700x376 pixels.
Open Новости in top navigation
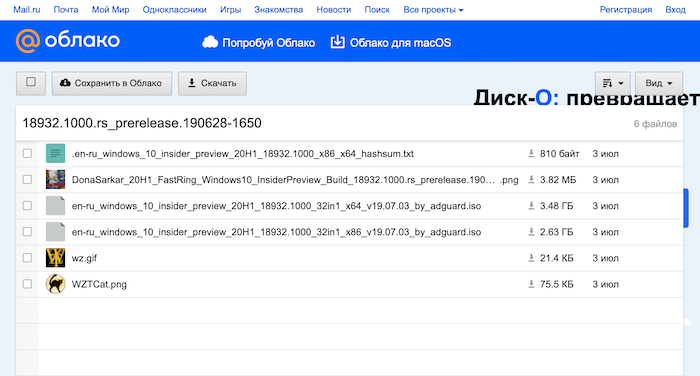[333, 9]
